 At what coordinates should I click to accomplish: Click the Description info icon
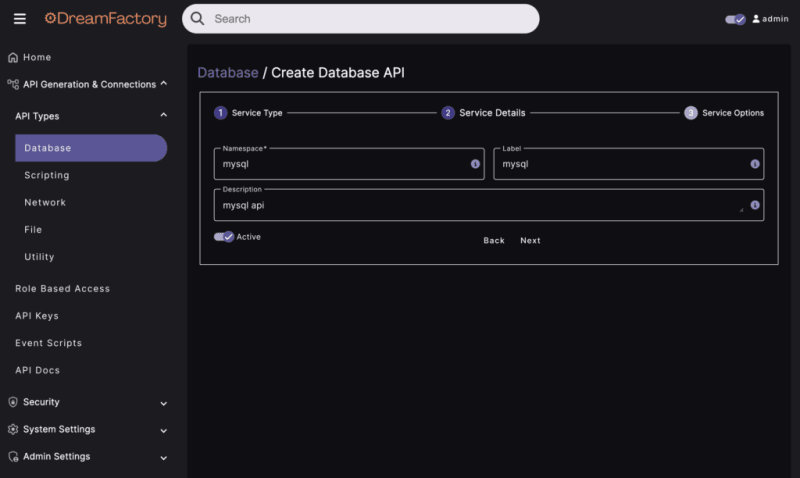755,205
